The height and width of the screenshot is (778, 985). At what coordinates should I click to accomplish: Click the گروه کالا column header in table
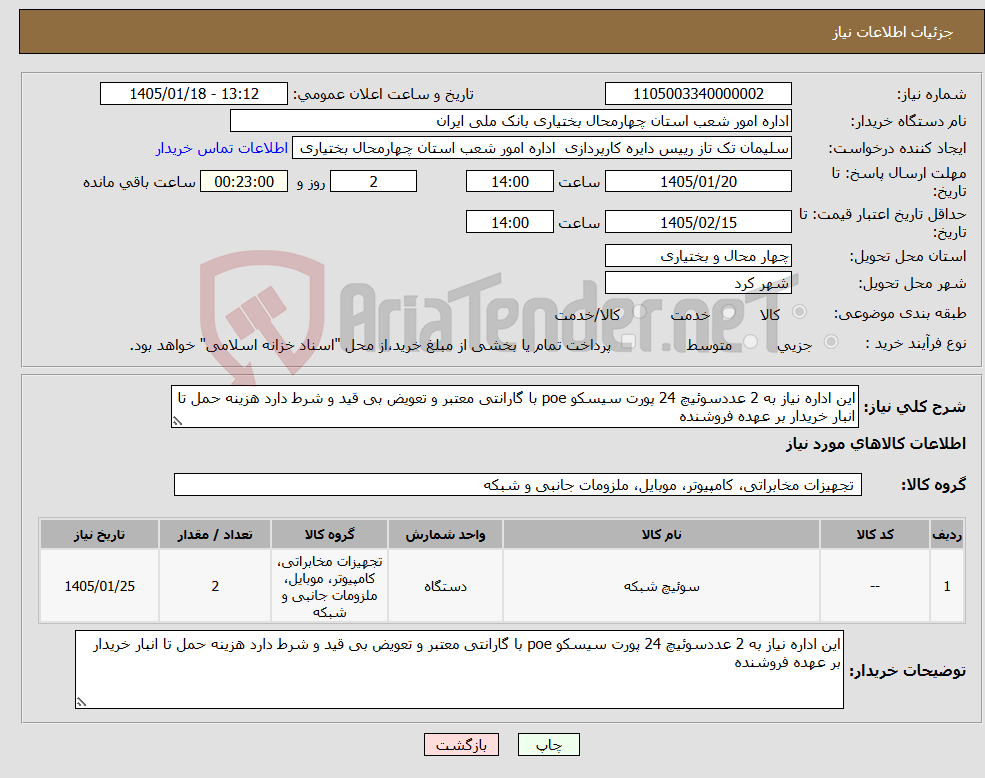coord(329,534)
